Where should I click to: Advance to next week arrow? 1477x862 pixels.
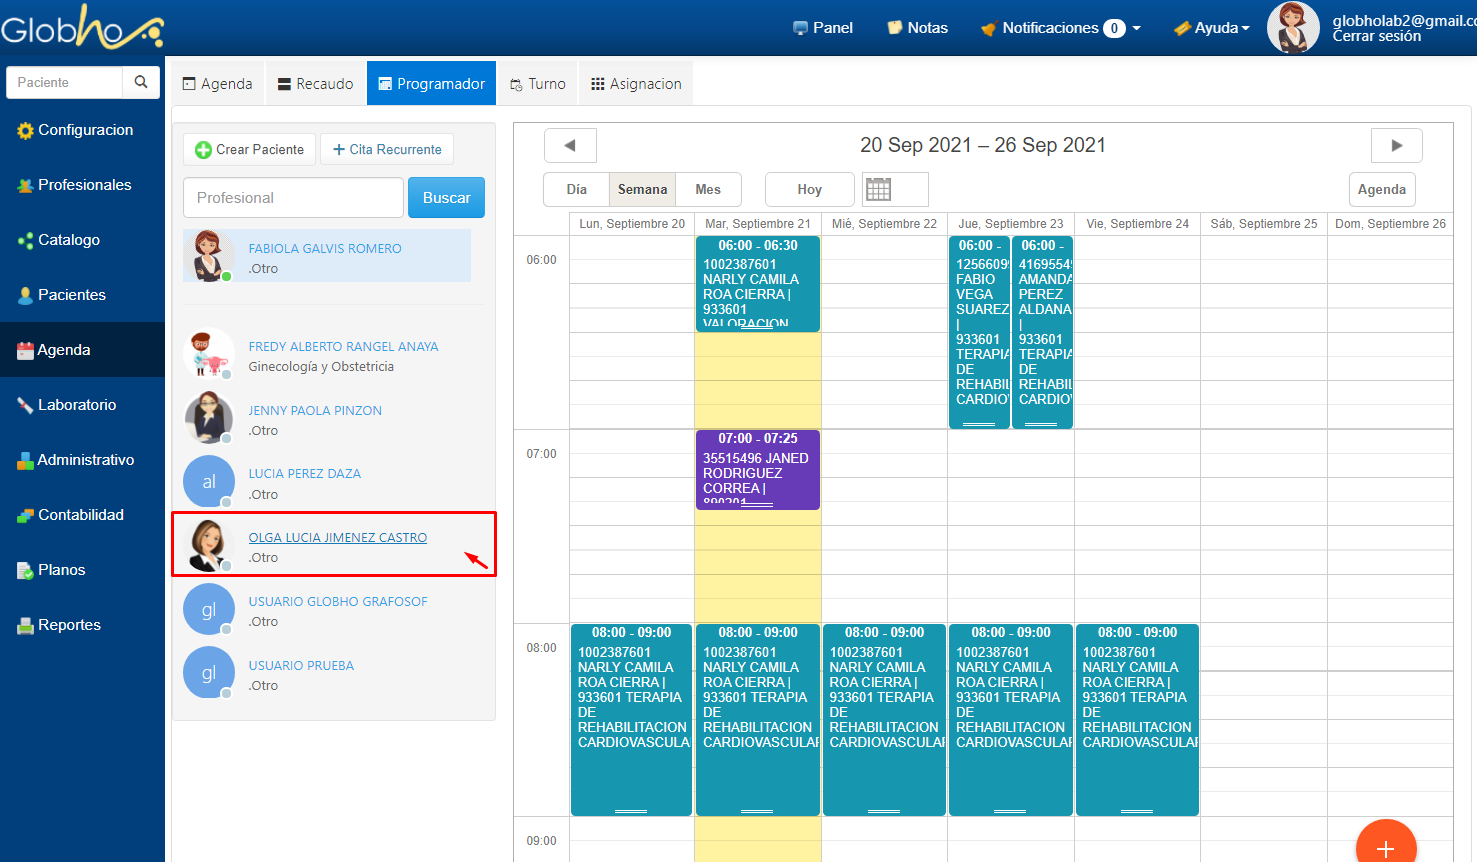pyautogui.click(x=1396, y=145)
